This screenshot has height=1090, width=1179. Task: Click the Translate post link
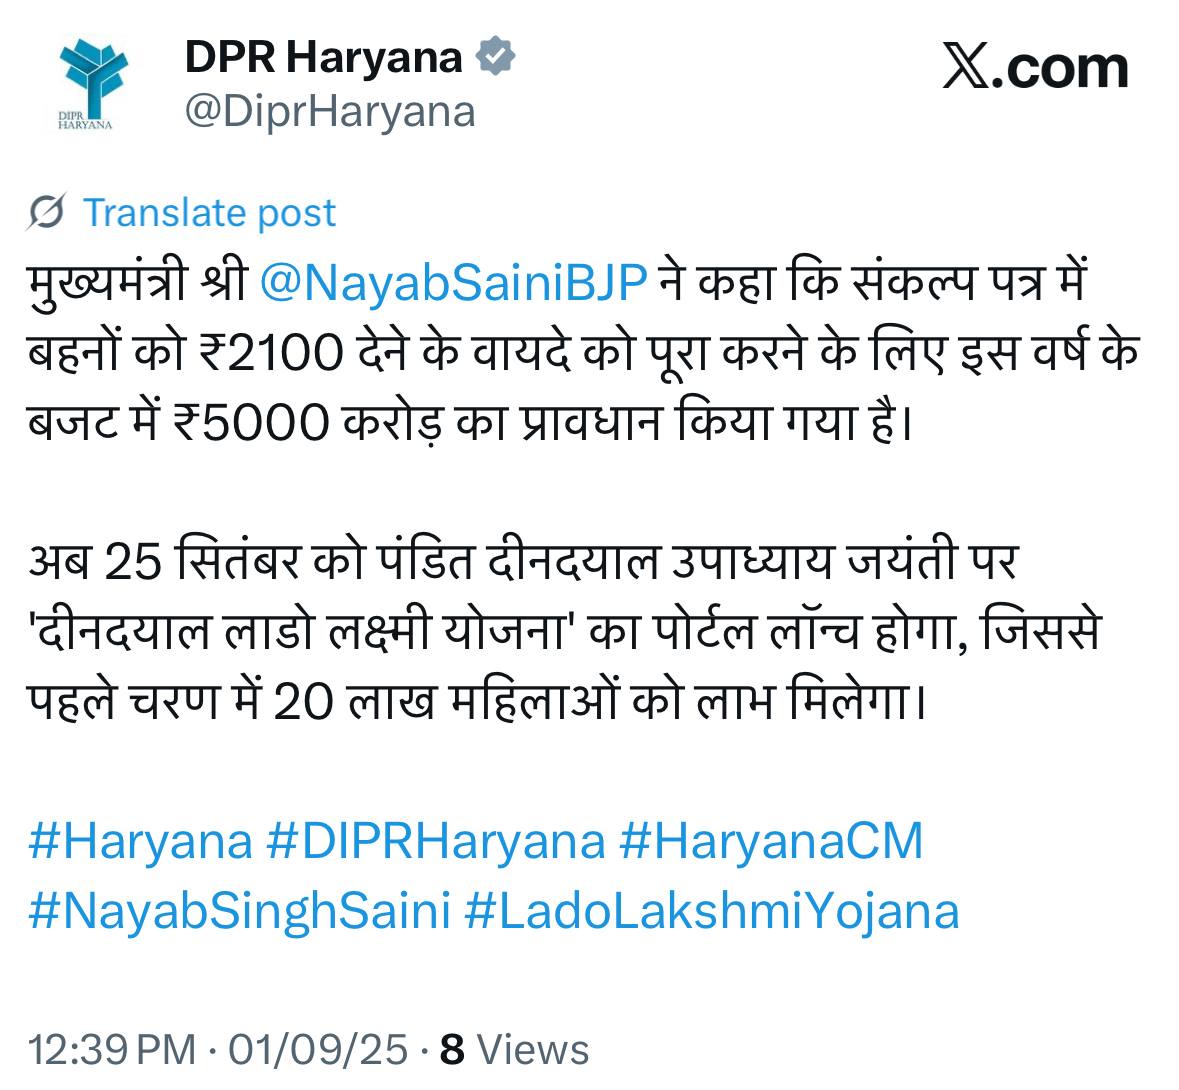point(209,213)
